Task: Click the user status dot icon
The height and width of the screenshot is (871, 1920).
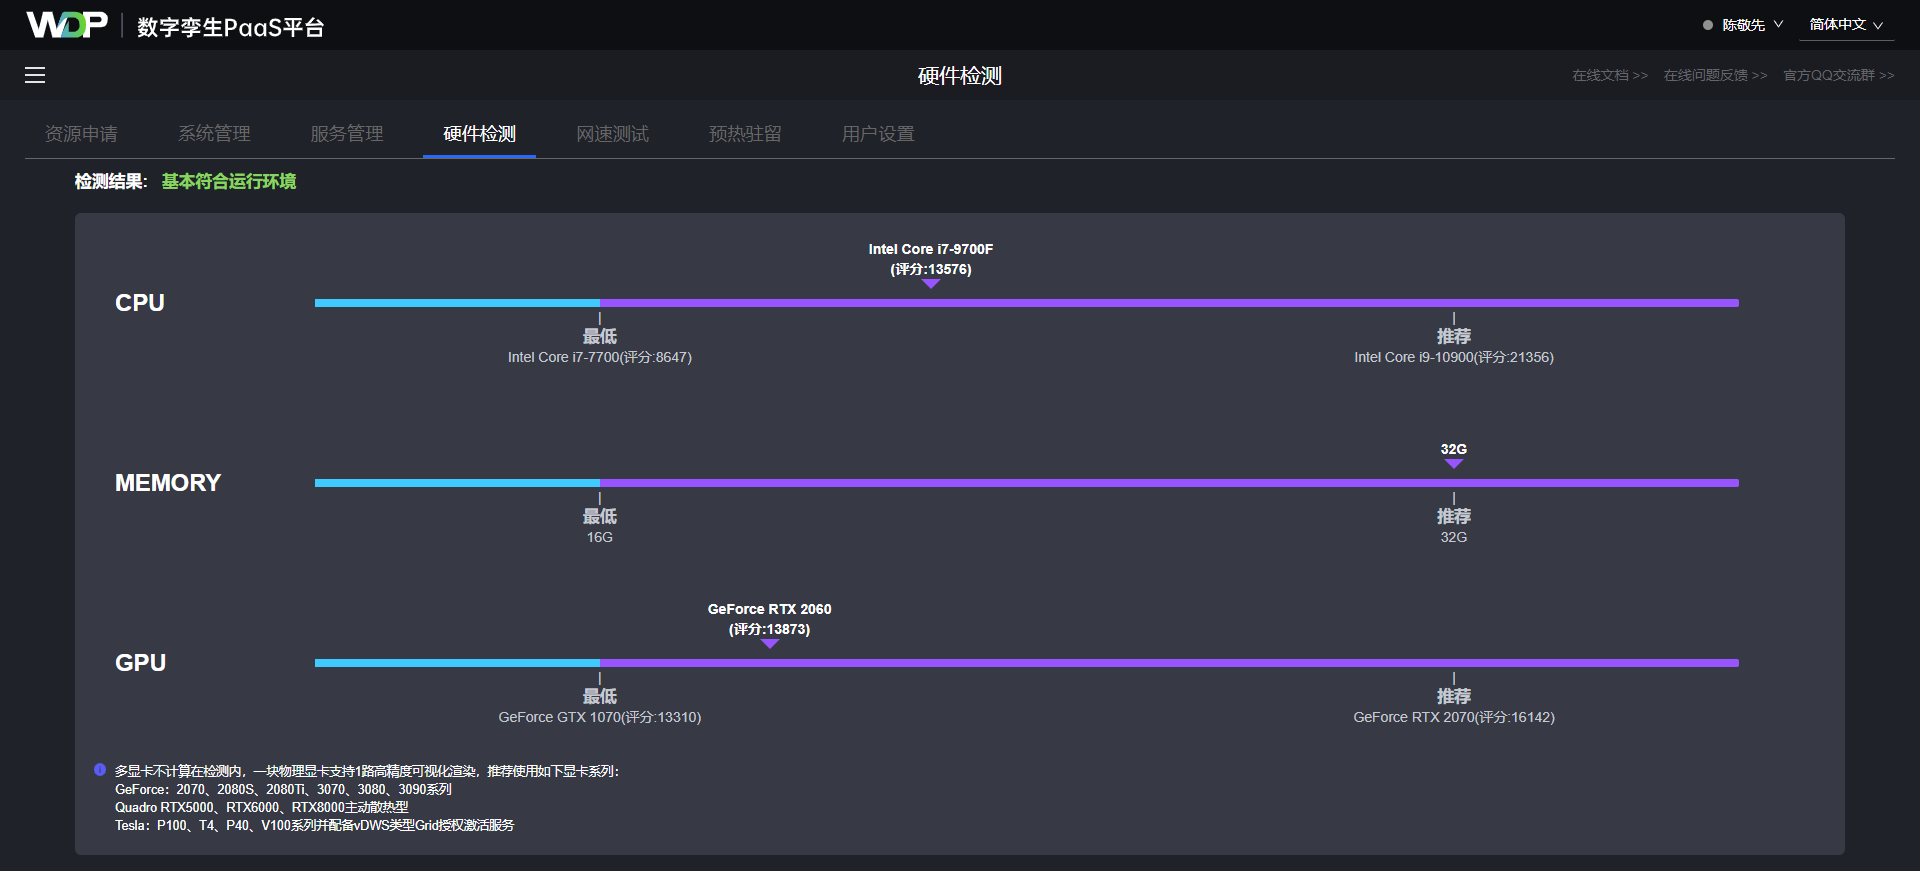Action: click(1708, 25)
